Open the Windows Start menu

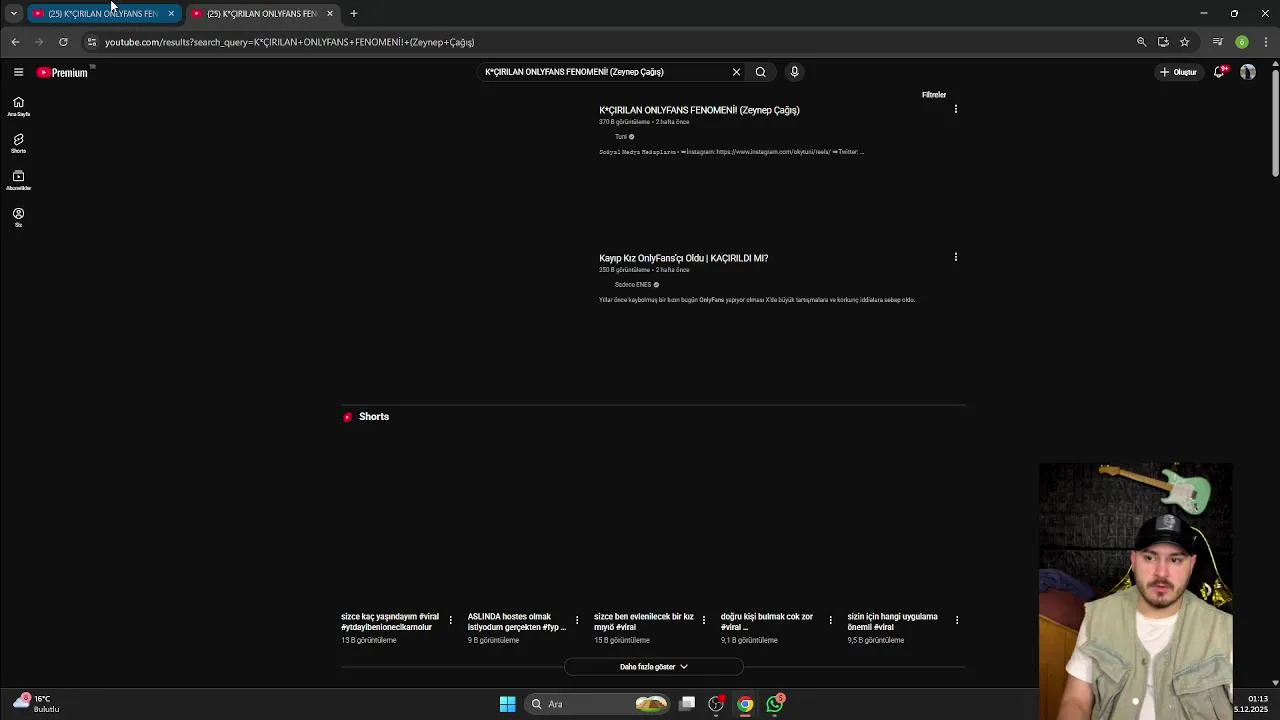(x=507, y=704)
